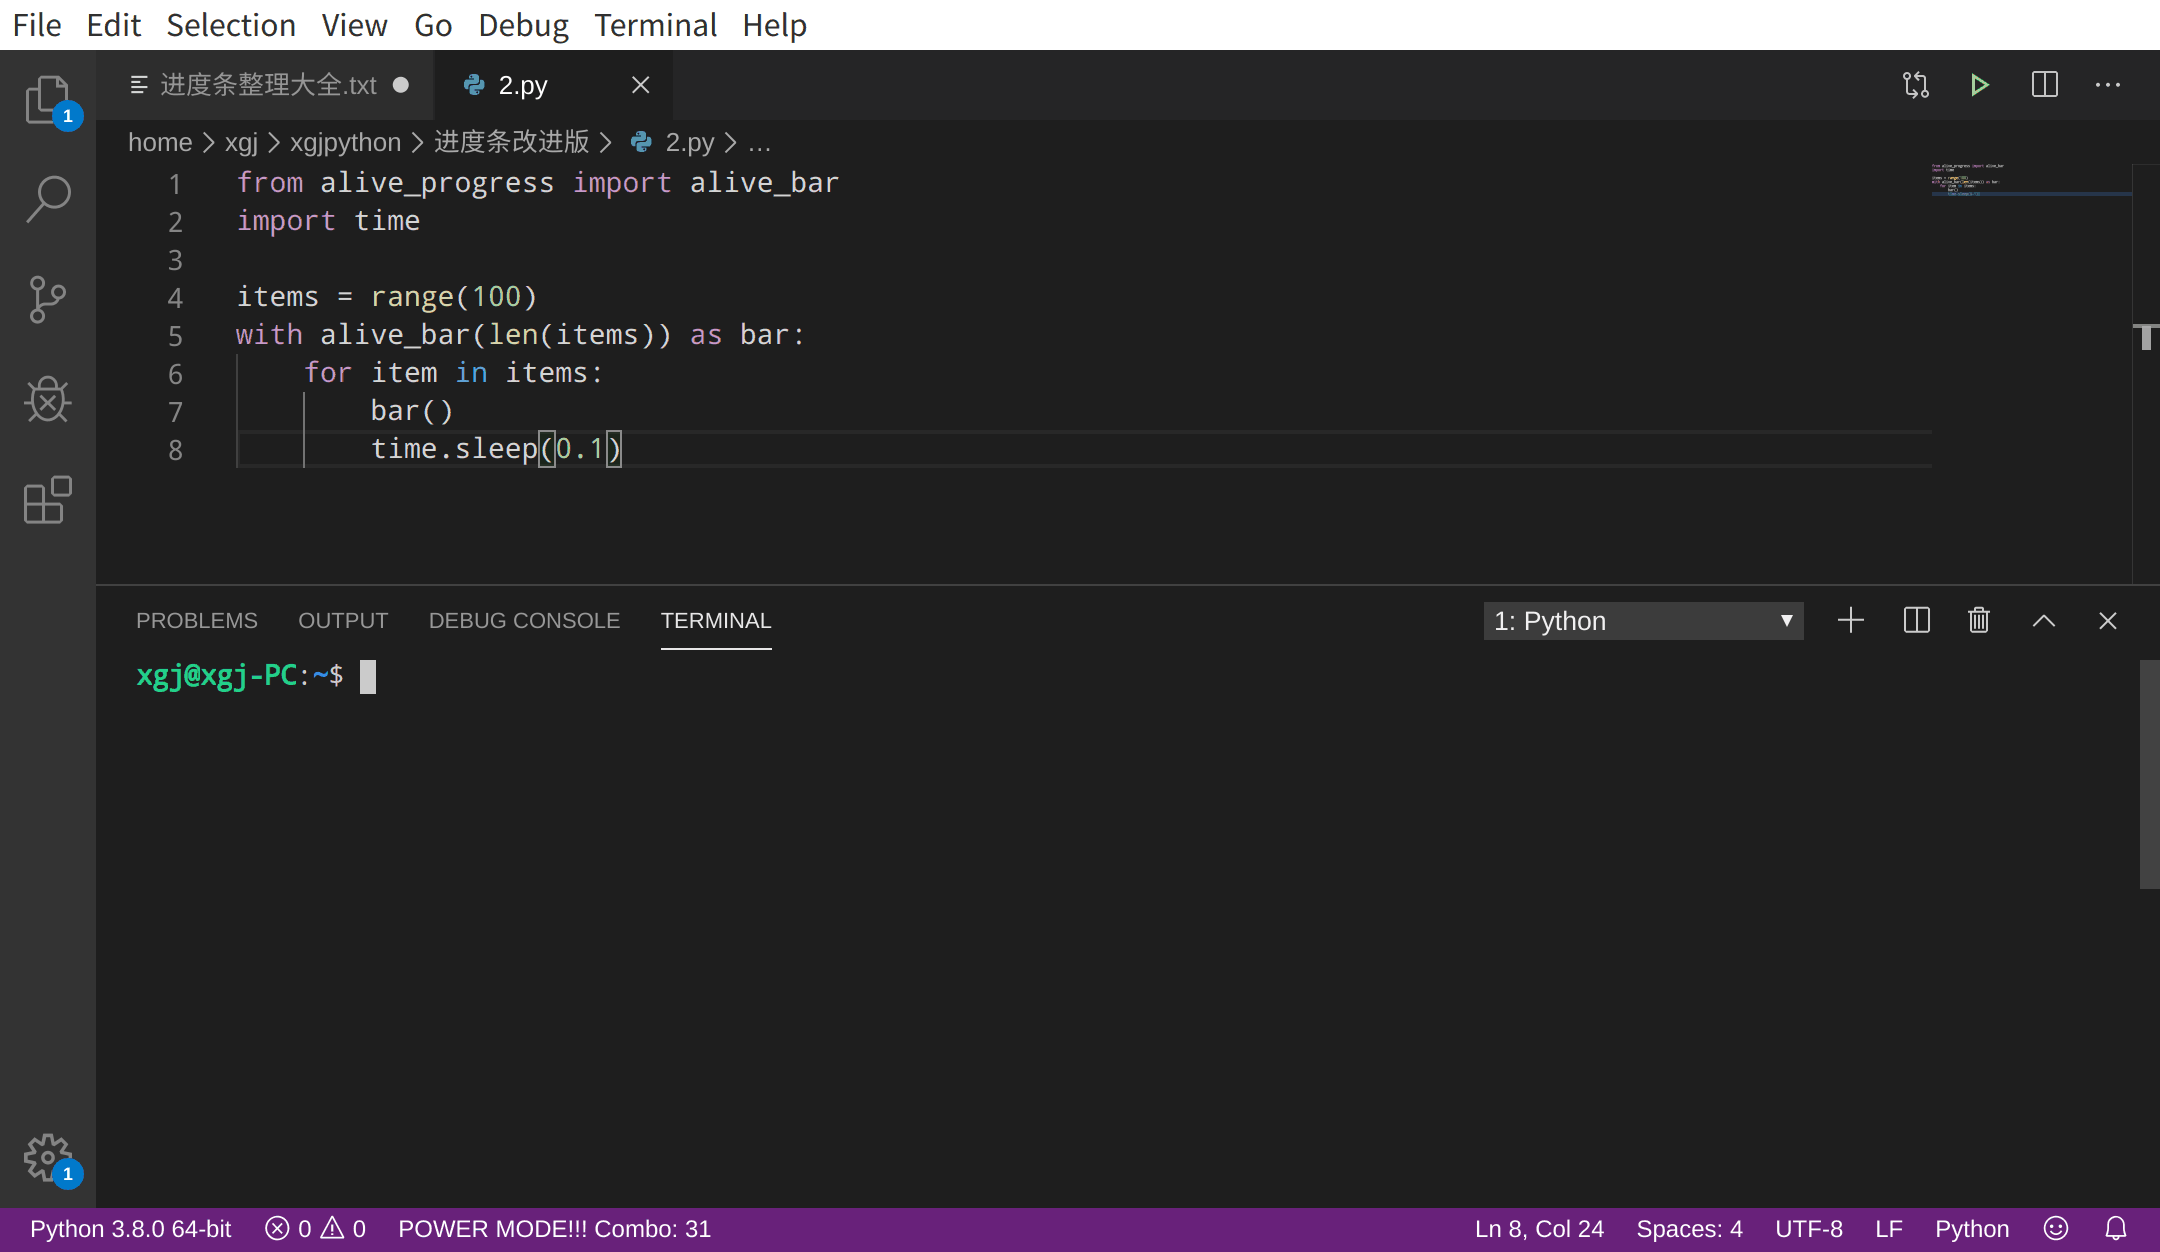Screen dimensions: 2160x1252
Task: Expand the breadcrumb 进度条改进版 path
Action: (x=512, y=142)
